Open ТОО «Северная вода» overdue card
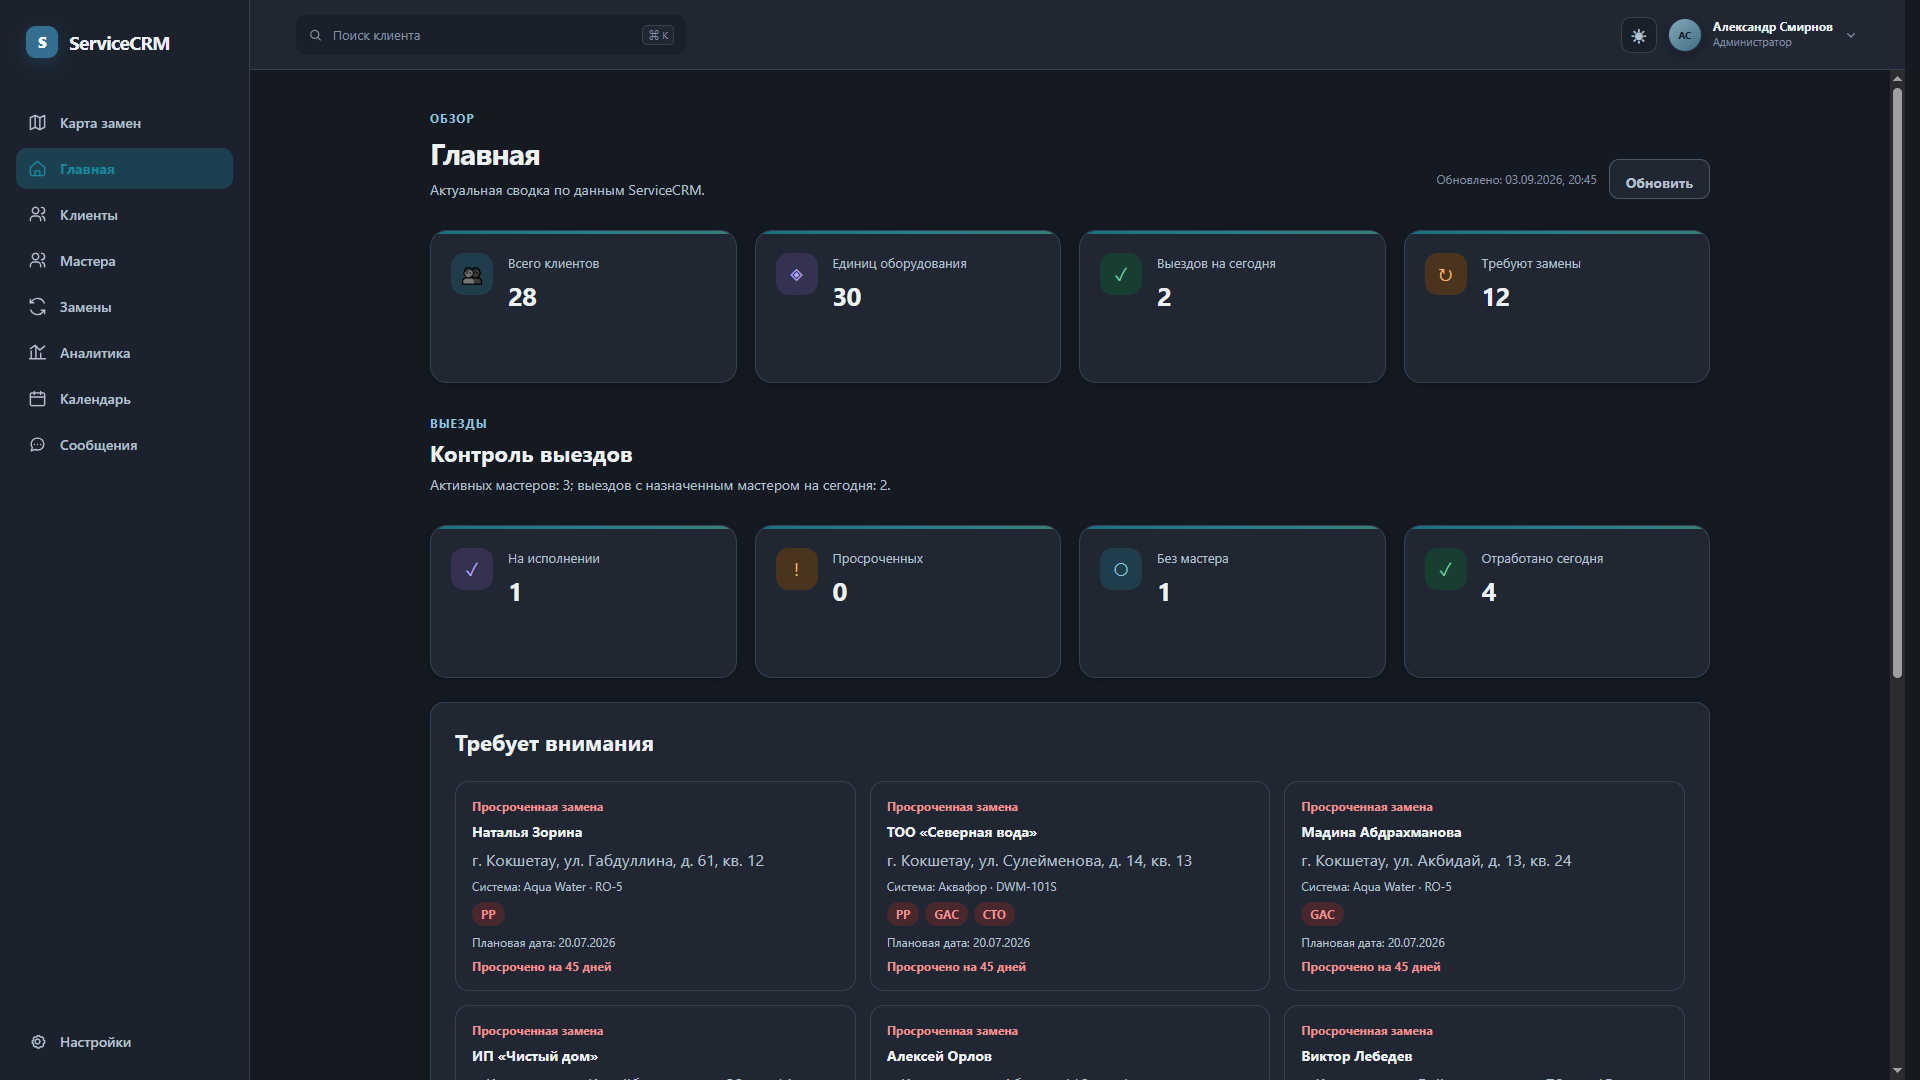1920x1080 pixels. [x=1070, y=886]
